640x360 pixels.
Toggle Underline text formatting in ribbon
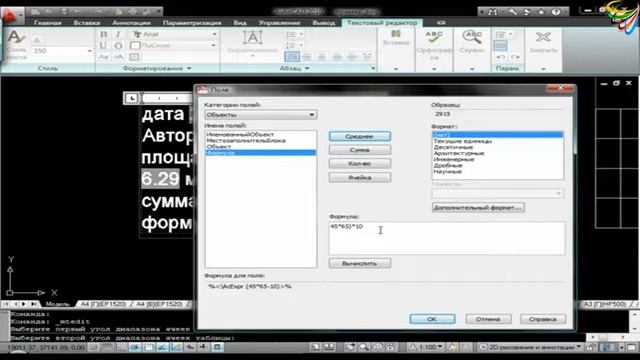click(104, 45)
